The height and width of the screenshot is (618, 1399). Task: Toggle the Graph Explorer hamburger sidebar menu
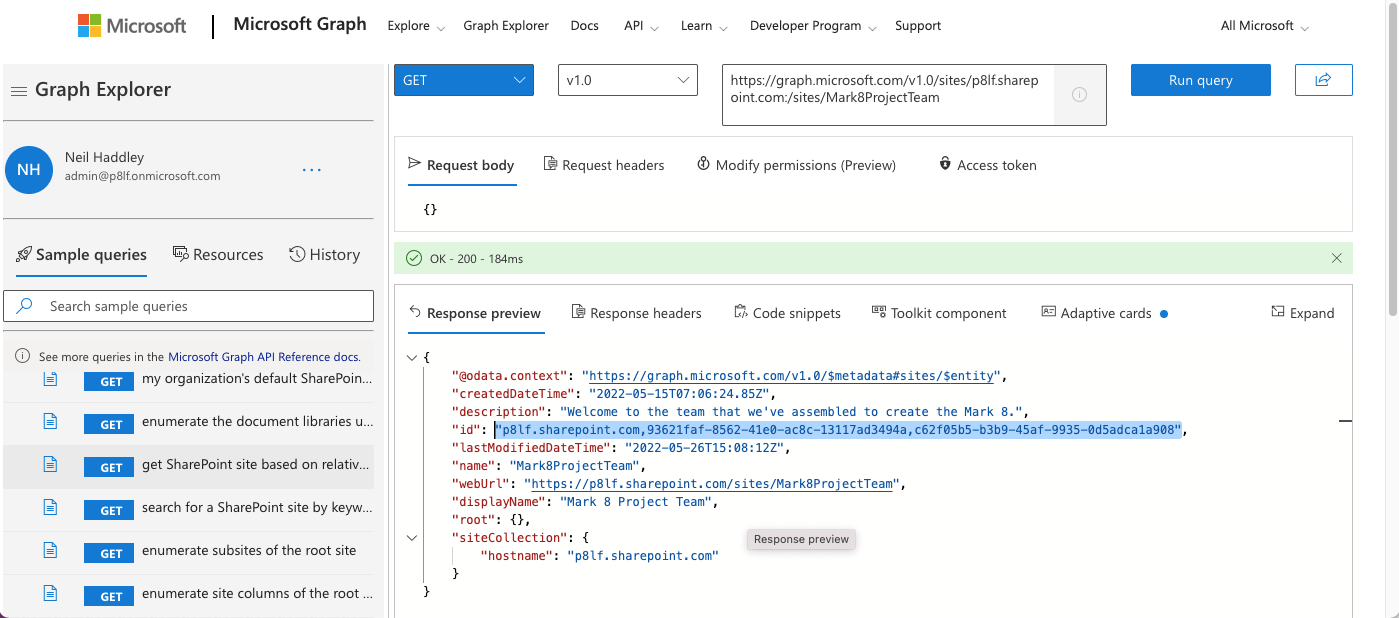(x=18, y=91)
